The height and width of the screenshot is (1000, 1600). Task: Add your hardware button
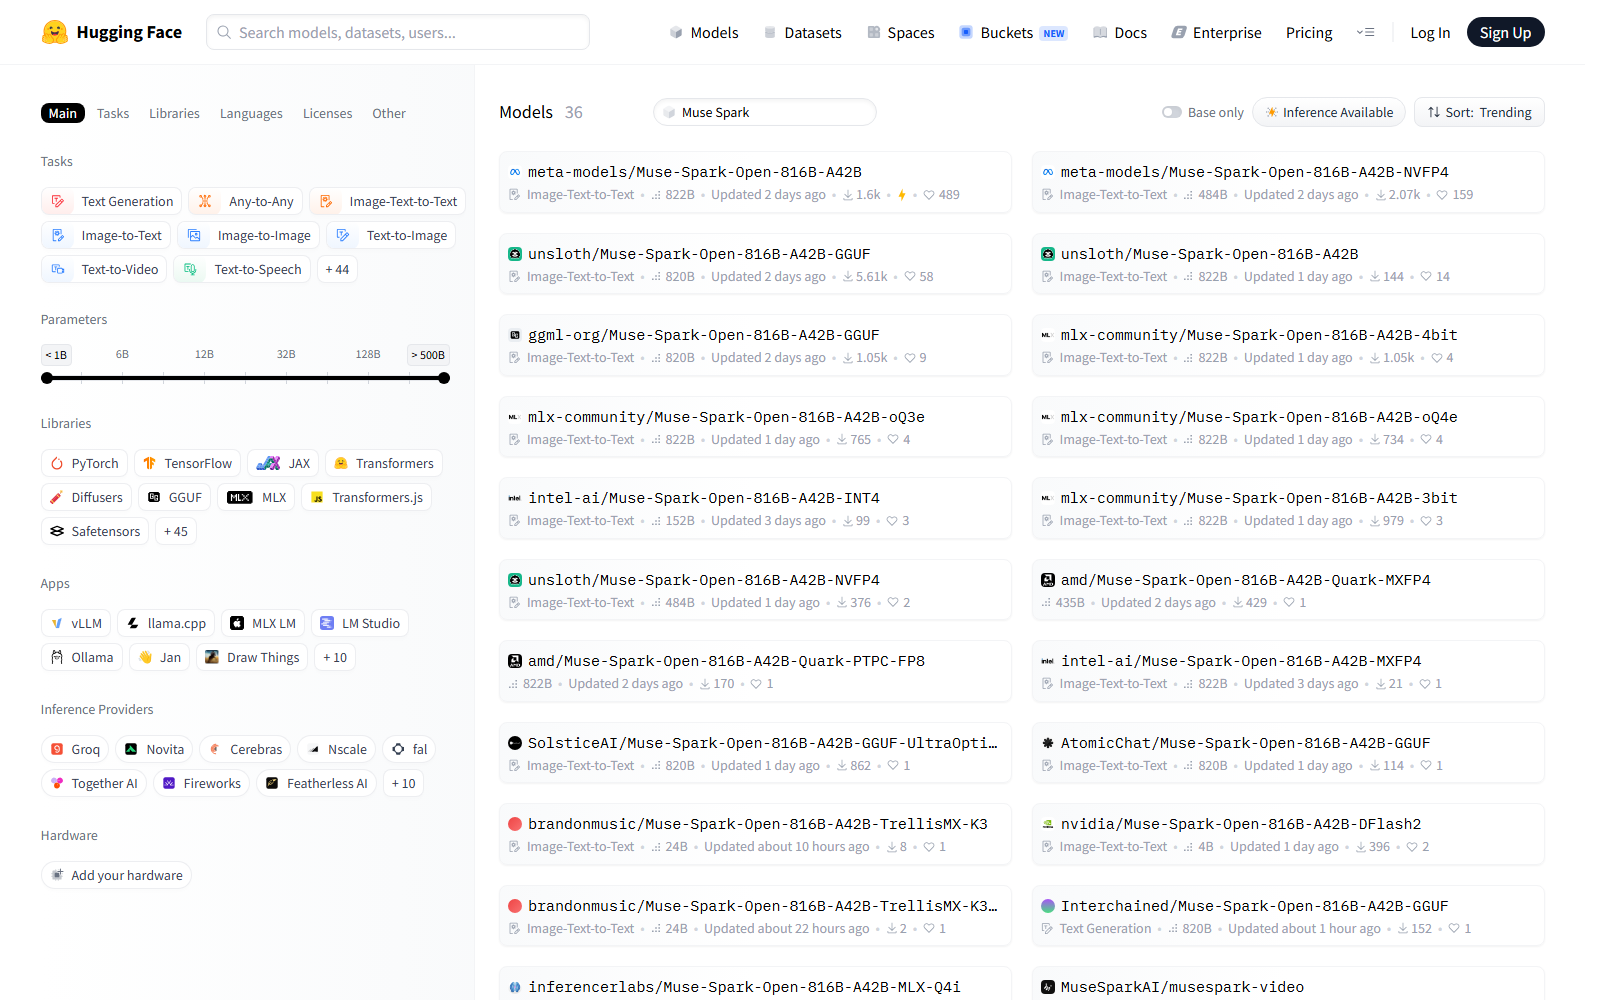116,875
